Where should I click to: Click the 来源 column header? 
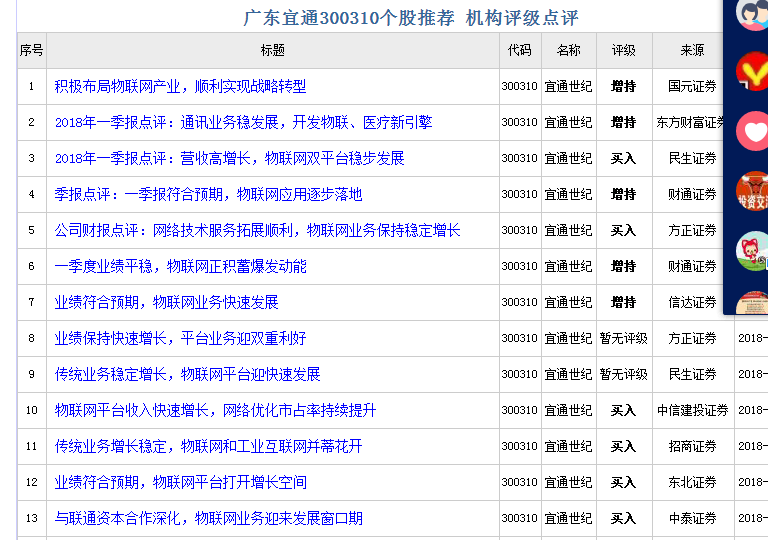coord(692,51)
